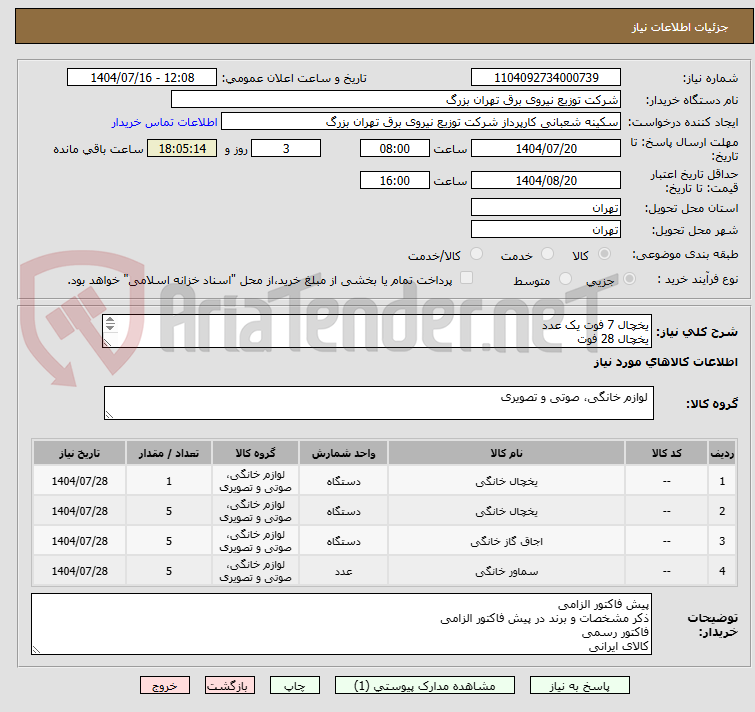Click the پاسخ به نیاز button
Image resolution: width=755 pixels, height=712 pixels.
point(580,686)
